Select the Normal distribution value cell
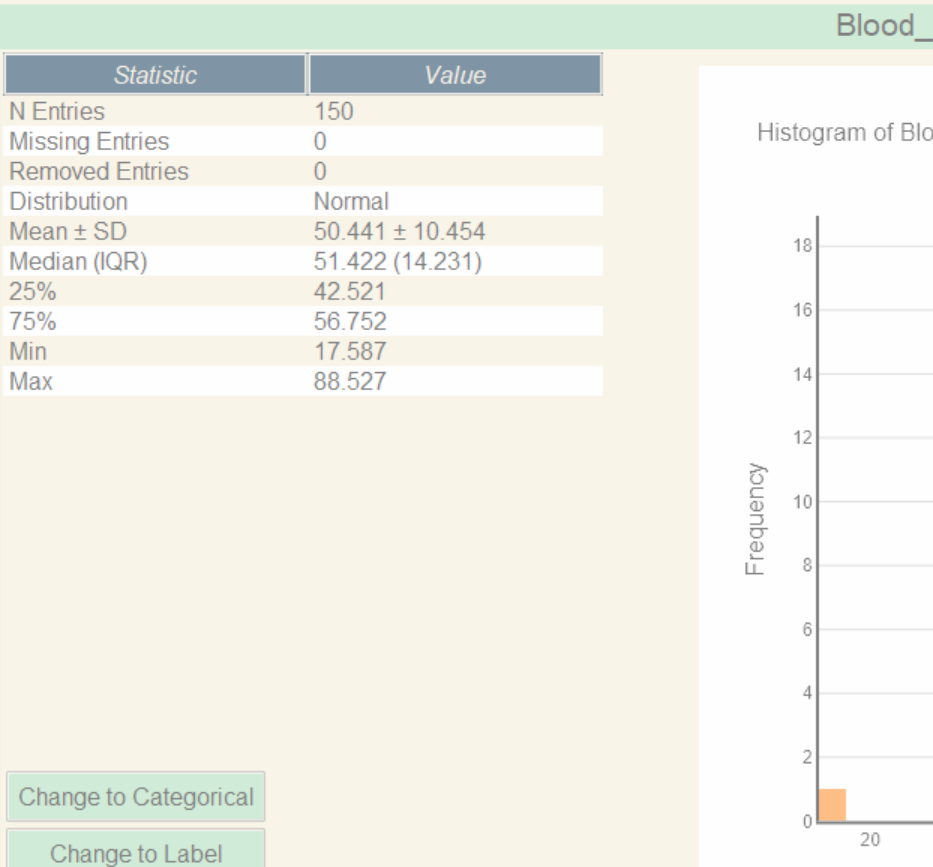Viewport: 933px width, 867px height. (x=351, y=201)
